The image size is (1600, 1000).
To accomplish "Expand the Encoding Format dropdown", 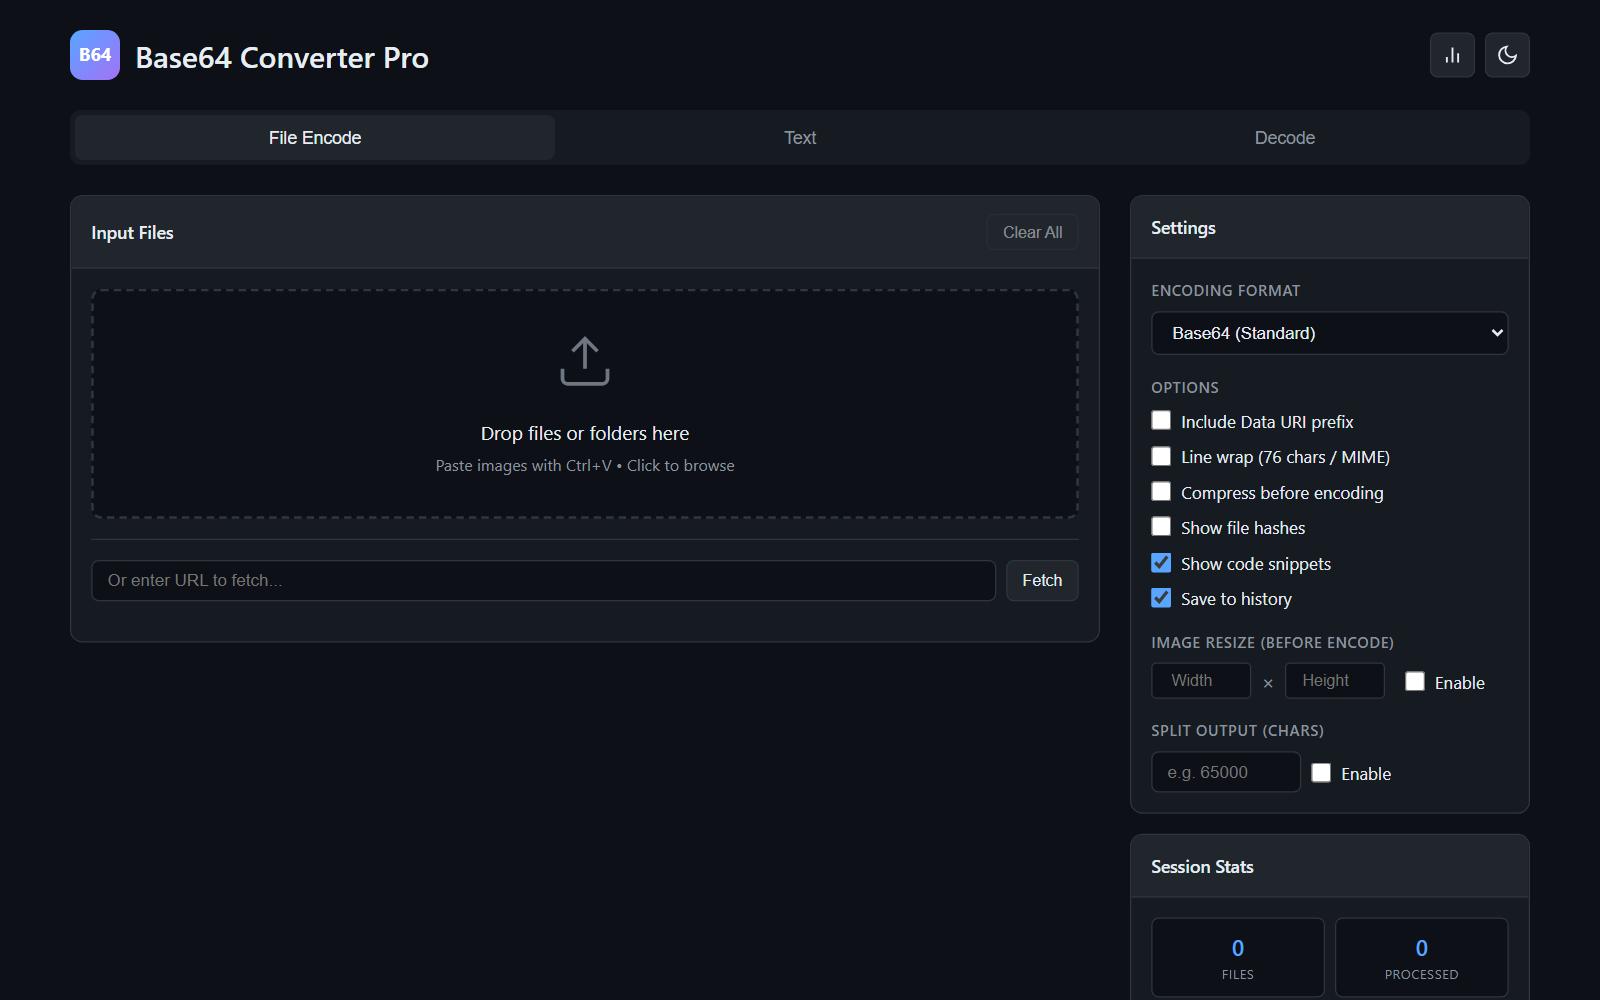I will [x=1329, y=333].
